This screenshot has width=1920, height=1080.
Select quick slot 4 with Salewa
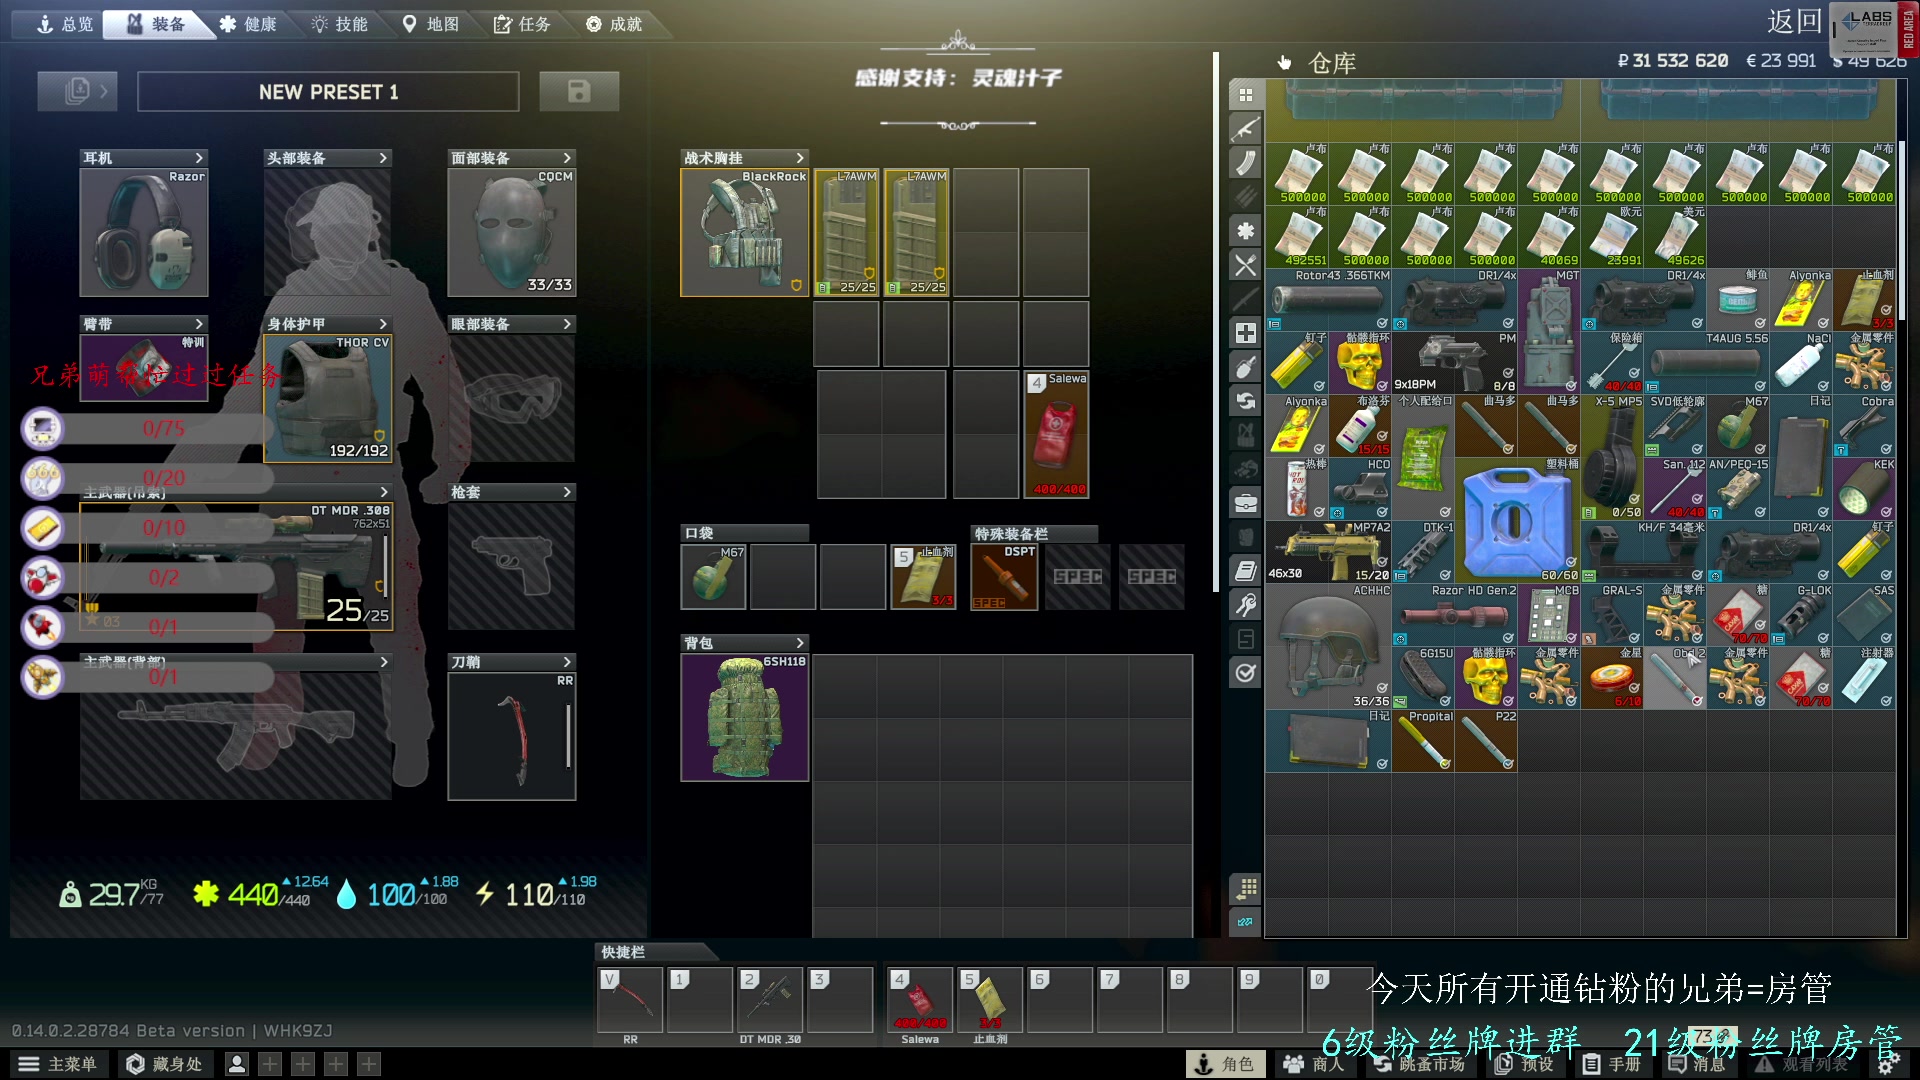(920, 1000)
